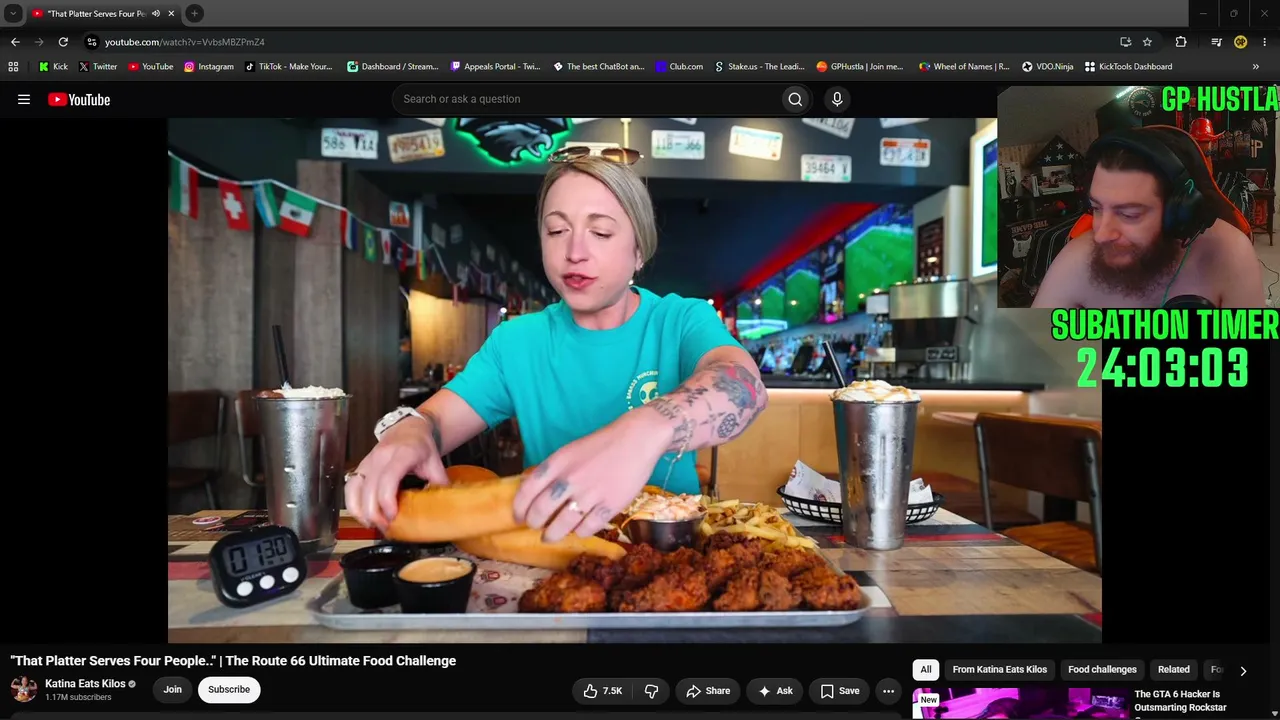Open a new browser tab
Image resolution: width=1280 pixels, height=720 pixels.
tap(194, 14)
